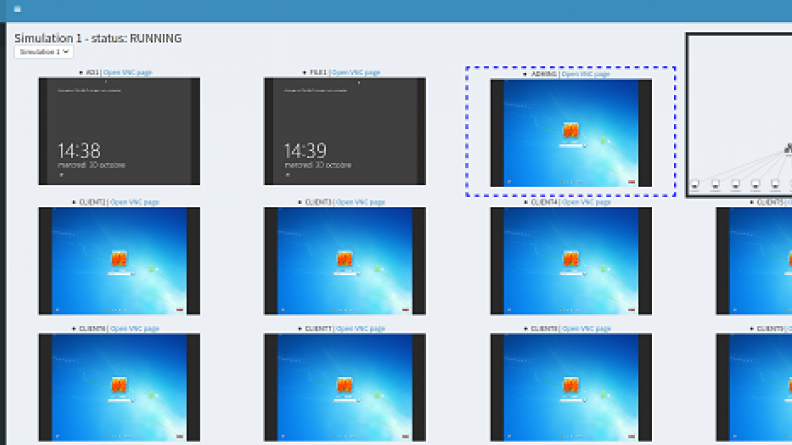Collapse the ADMIN1 screen via its arrow marker
The image size is (792, 445).
click(x=525, y=74)
